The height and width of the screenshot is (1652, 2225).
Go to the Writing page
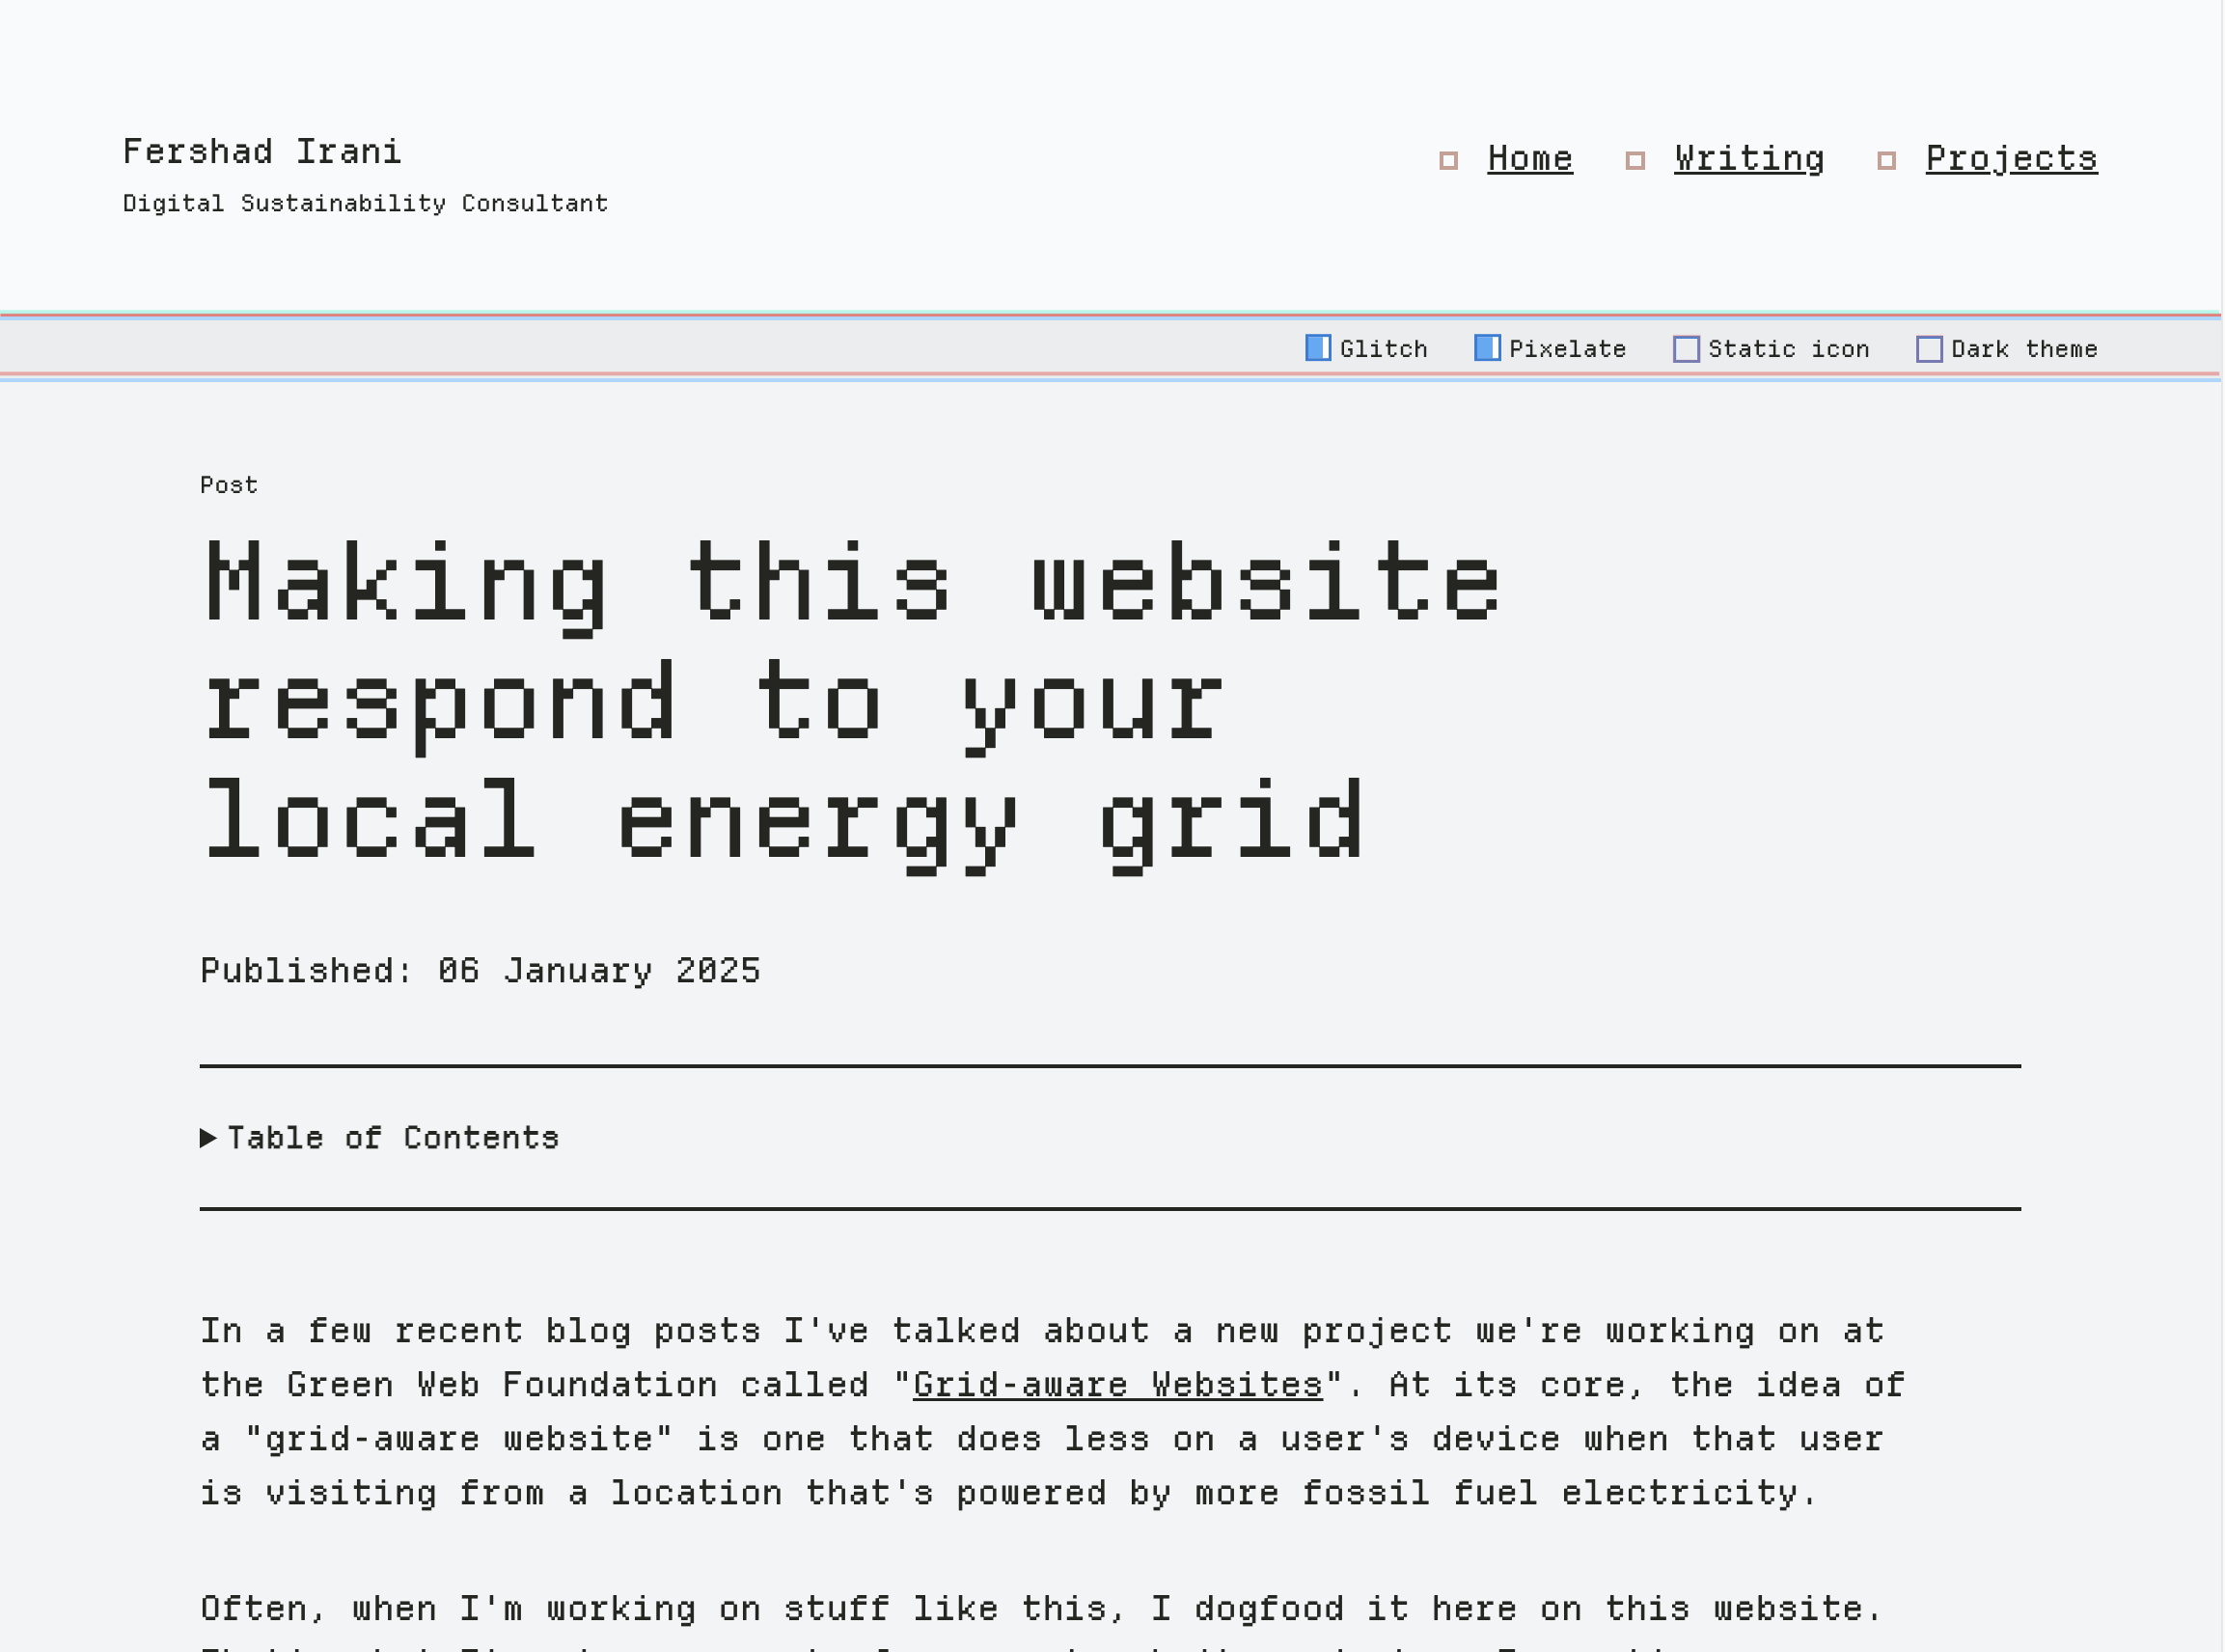tap(1749, 158)
